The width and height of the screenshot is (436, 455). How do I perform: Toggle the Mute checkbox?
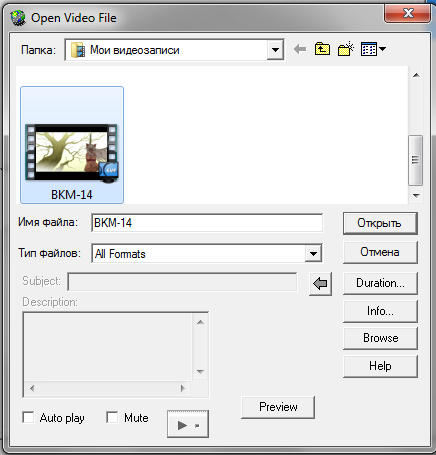pos(112,417)
